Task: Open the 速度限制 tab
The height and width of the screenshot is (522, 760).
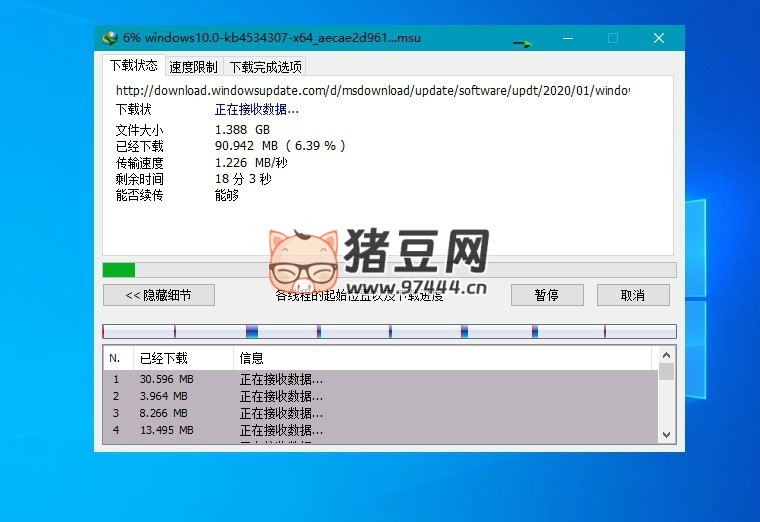Action: coord(193,67)
